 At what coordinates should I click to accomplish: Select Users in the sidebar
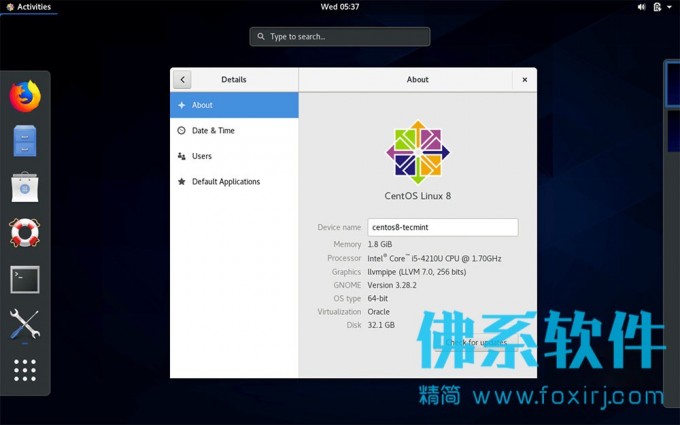point(234,156)
